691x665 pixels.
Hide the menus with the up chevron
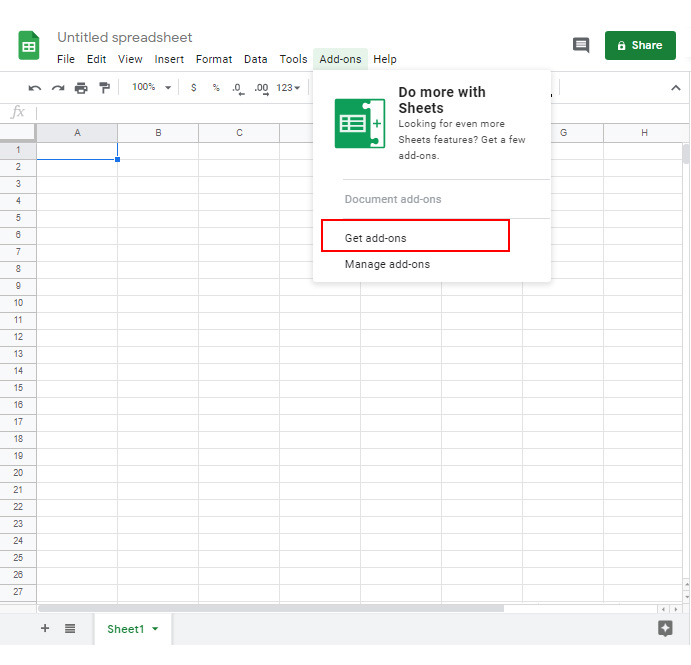pyautogui.click(x=675, y=88)
